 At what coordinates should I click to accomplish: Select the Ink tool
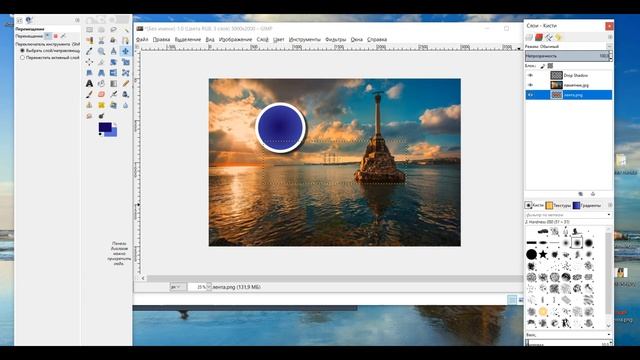tap(125, 94)
